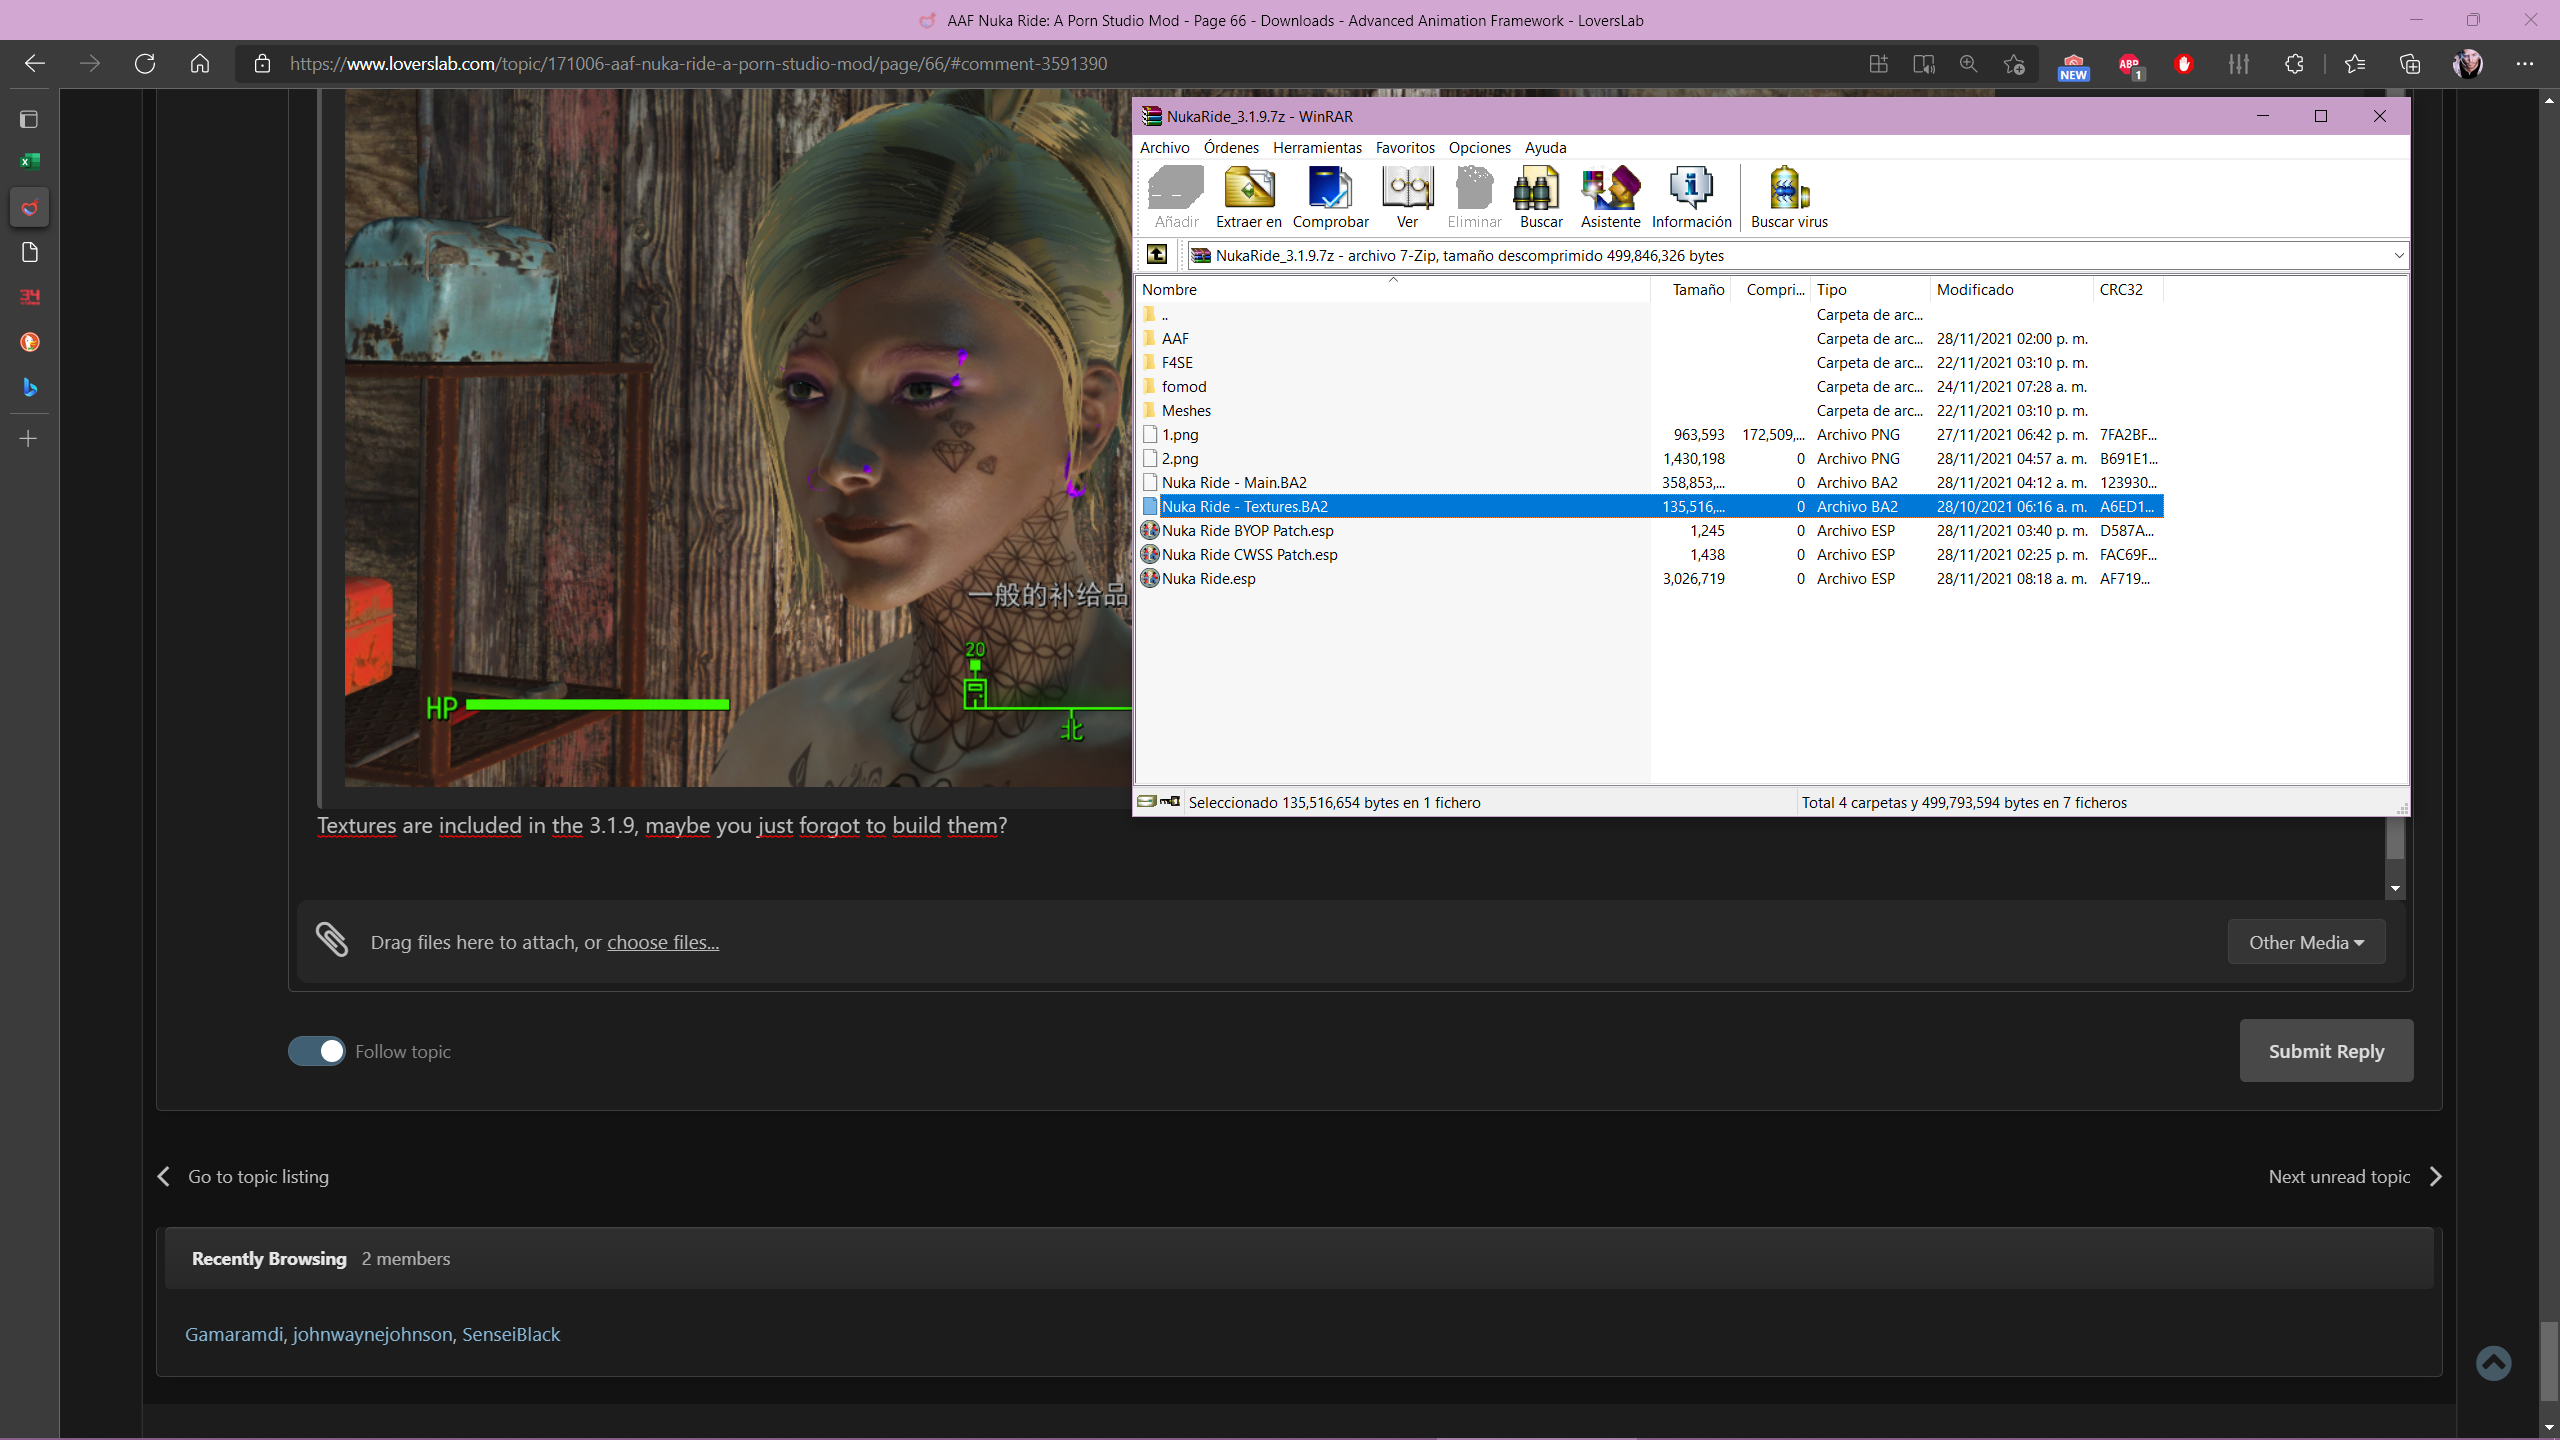Click the Eliminar toolbar icon

tap(1474, 197)
